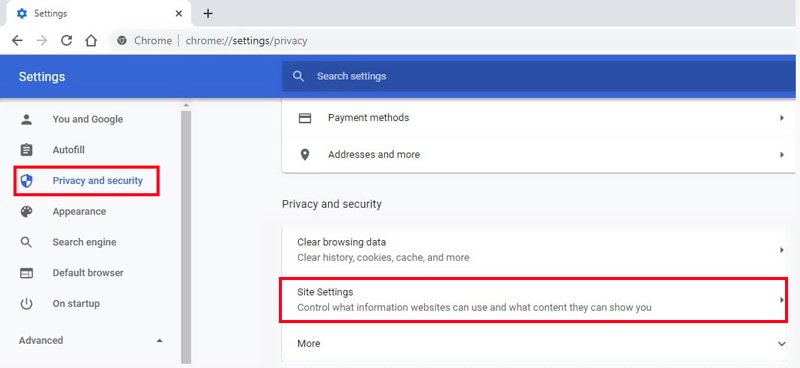Expand the More row
This screenshot has width=800, height=368.
click(535, 344)
